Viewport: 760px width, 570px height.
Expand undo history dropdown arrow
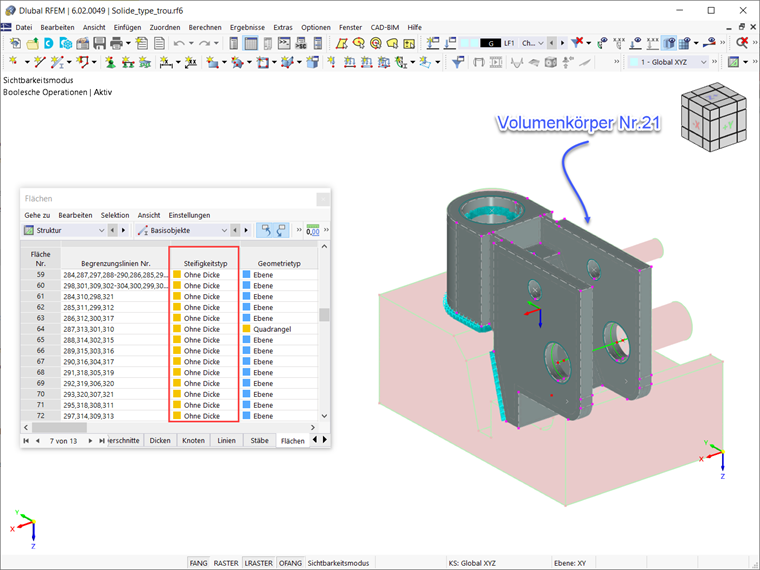(191, 43)
